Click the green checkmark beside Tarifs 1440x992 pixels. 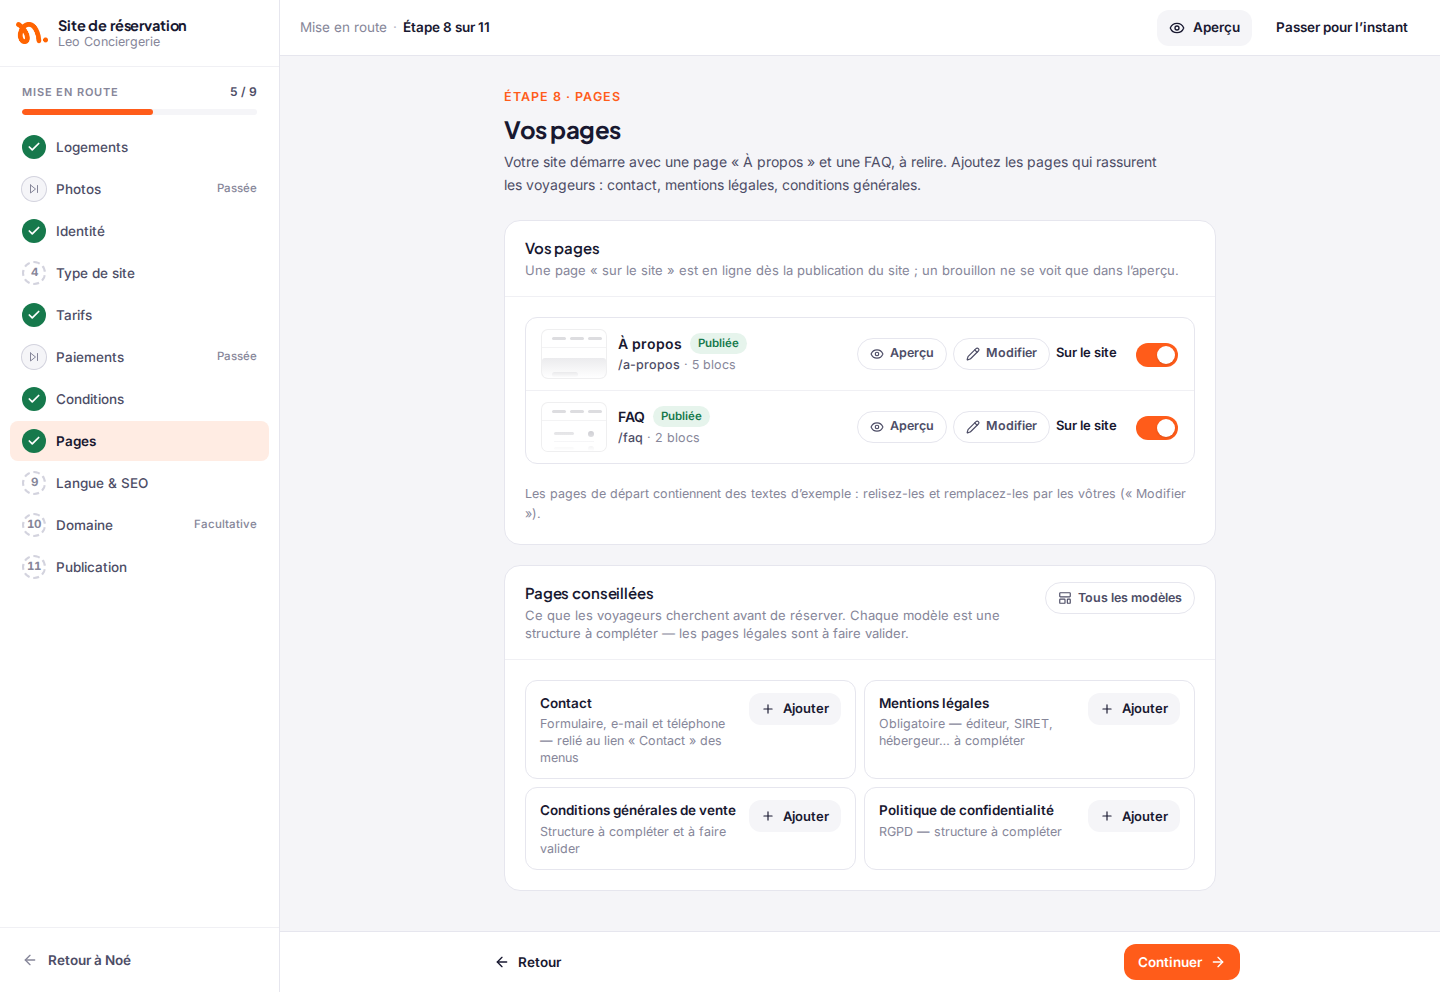coord(34,315)
